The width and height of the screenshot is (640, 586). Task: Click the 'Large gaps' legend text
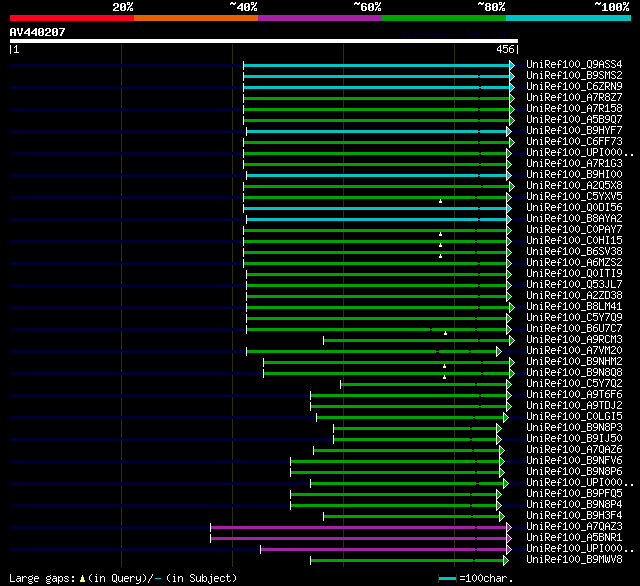[42, 578]
